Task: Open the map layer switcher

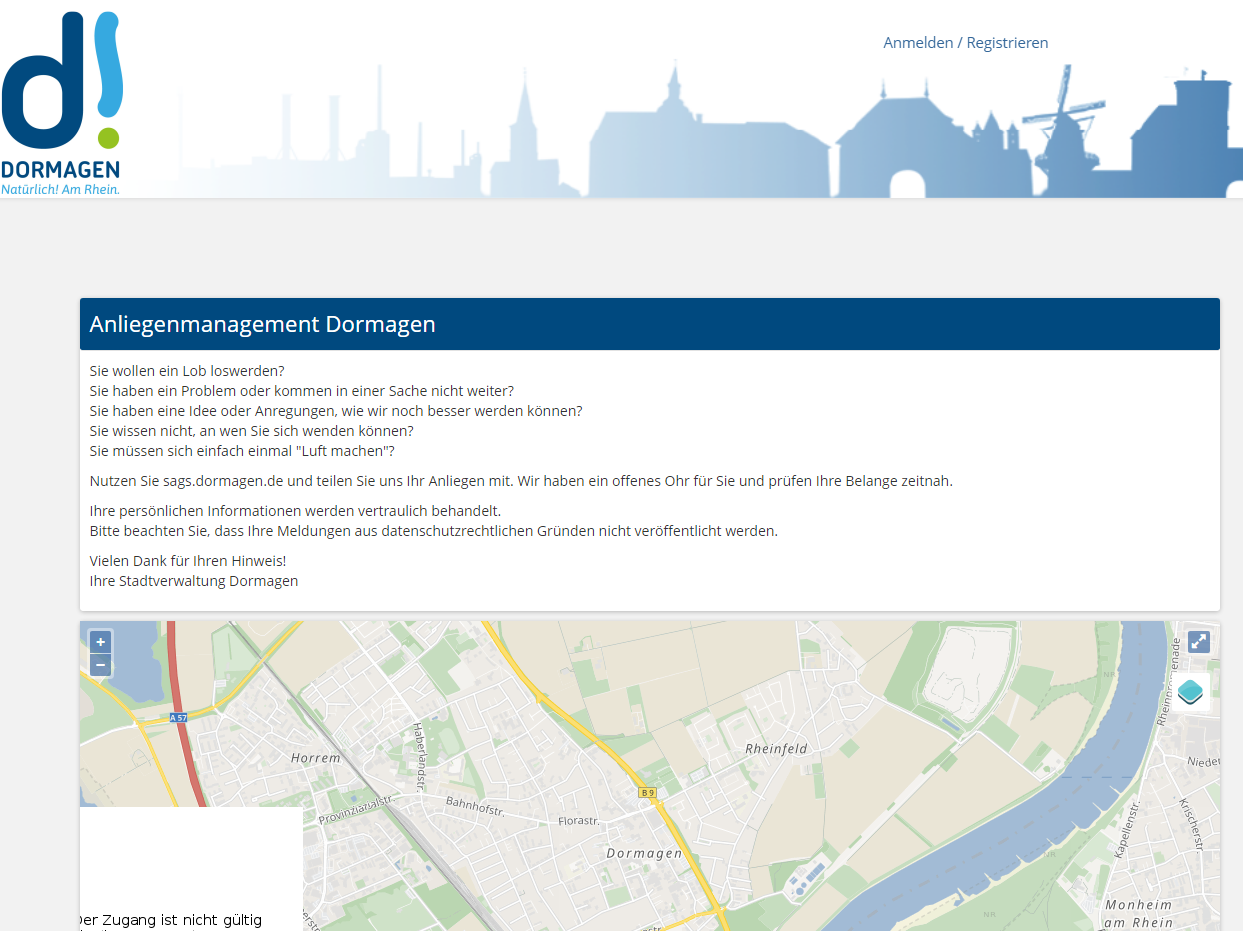Action: (1190, 691)
